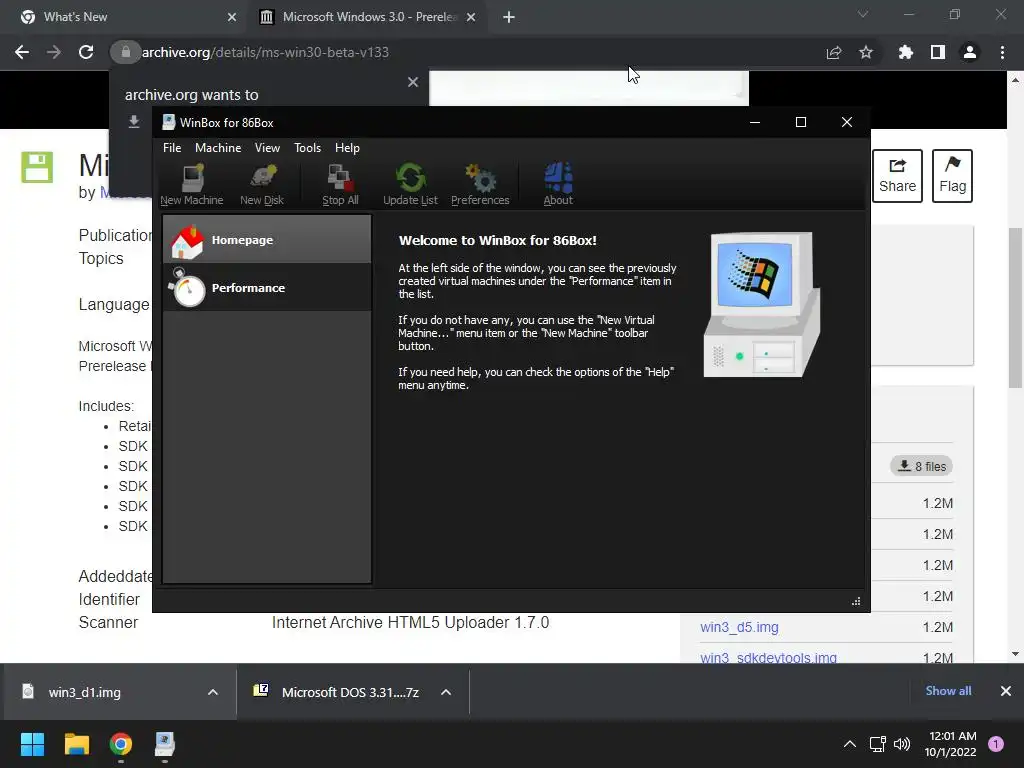This screenshot has height=768, width=1024.
Task: Click the Share button on archive.org
Action: tap(897, 176)
